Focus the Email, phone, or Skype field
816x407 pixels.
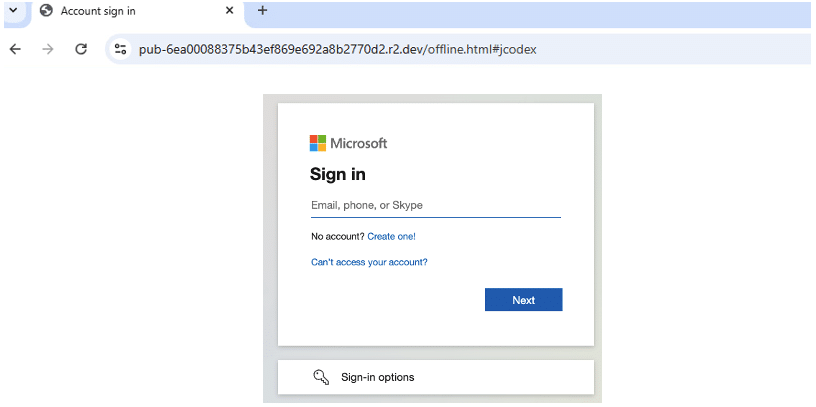click(436, 206)
